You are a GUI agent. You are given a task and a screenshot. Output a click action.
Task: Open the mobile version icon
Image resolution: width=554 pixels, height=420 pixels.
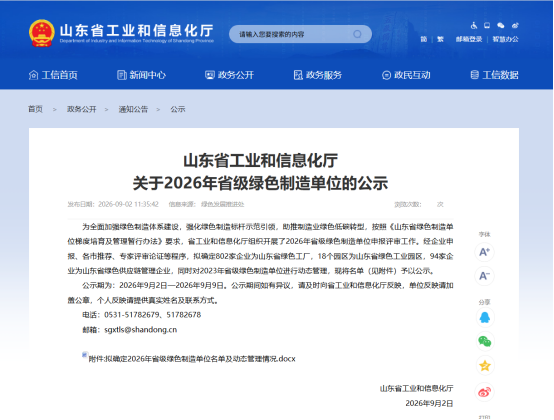click(x=487, y=25)
